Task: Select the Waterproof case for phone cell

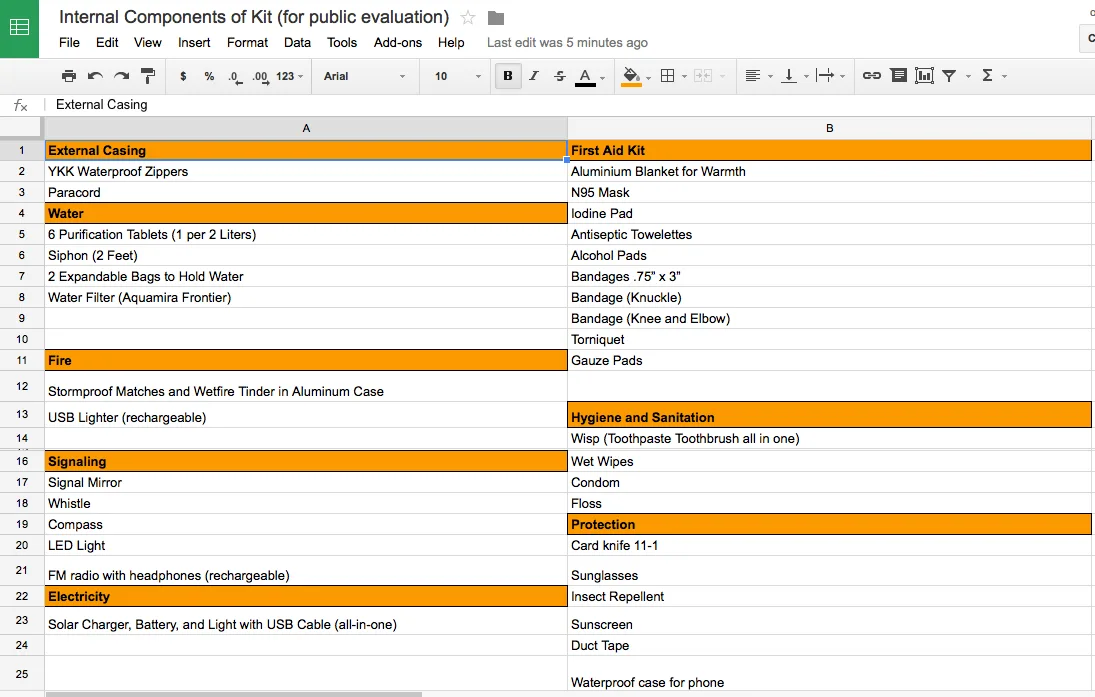Action: tap(830, 673)
